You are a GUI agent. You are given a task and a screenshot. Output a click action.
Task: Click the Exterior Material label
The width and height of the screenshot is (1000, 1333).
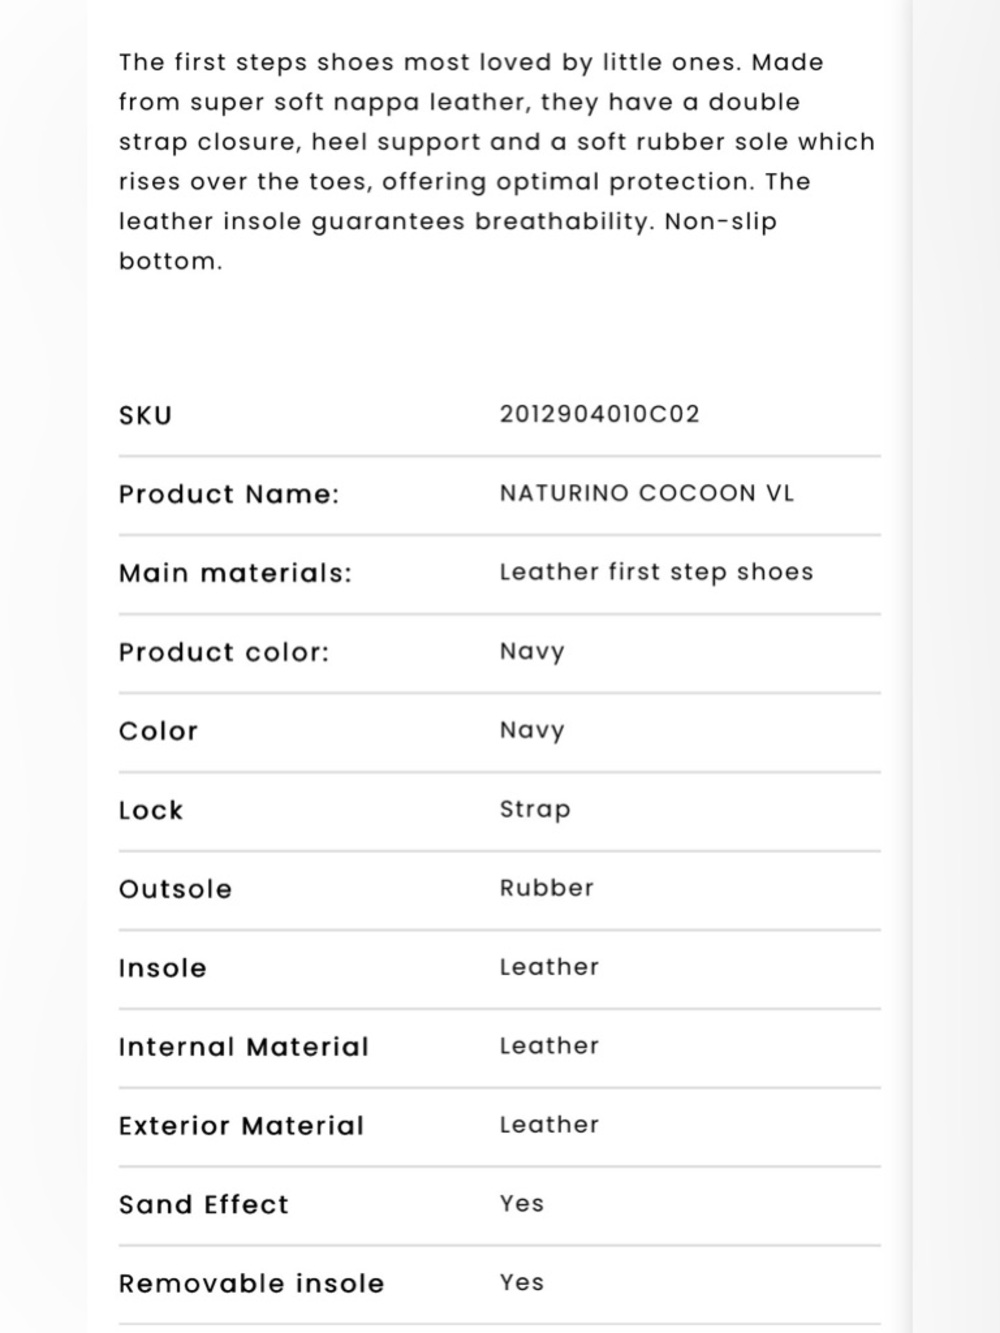[x=241, y=1126]
